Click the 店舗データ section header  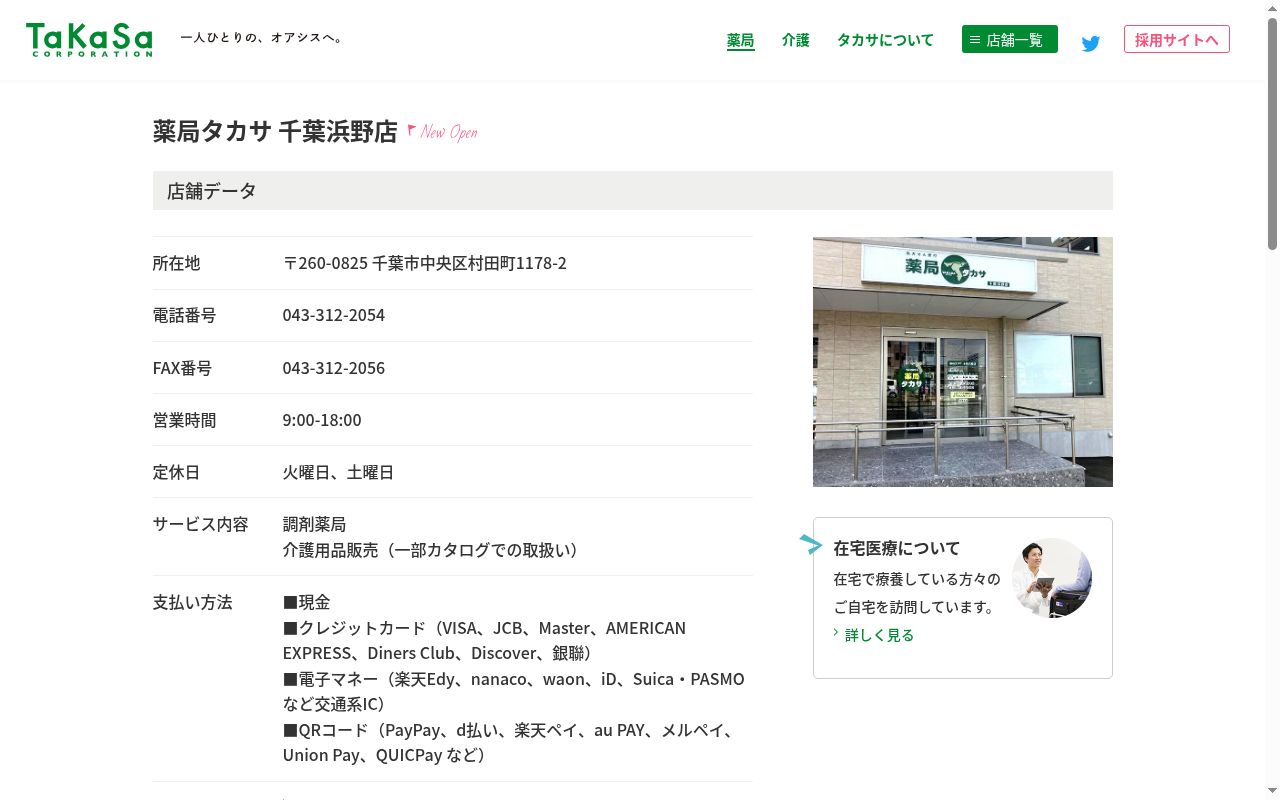point(633,190)
